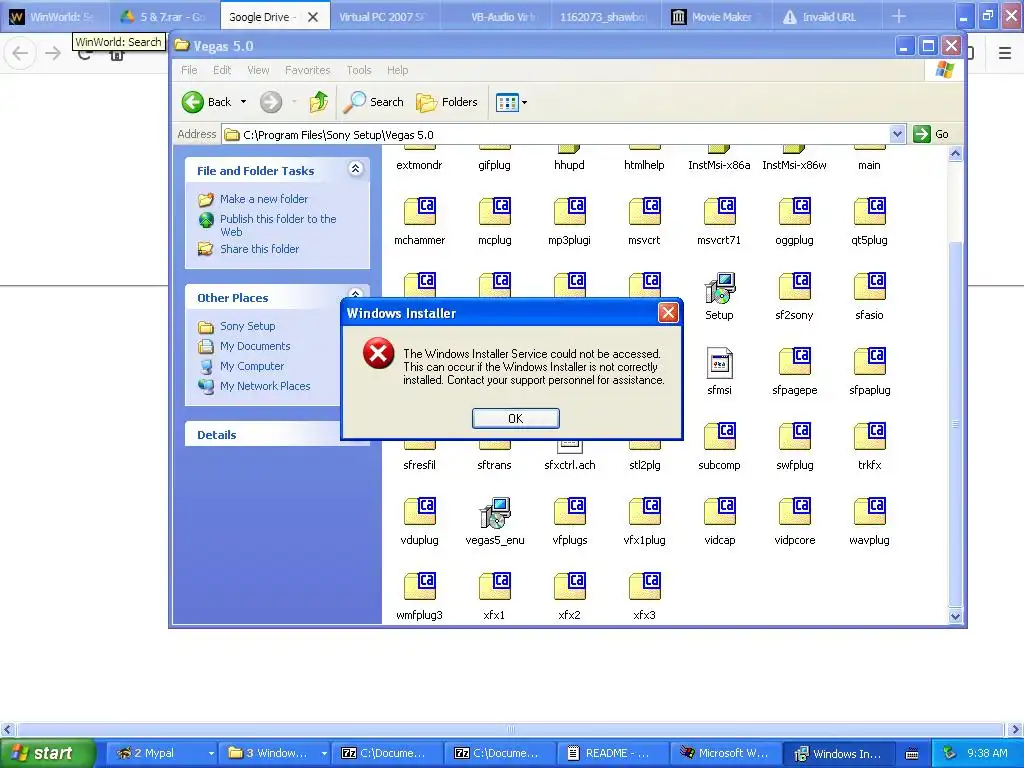Open the Back button history dropdown
The width and height of the screenshot is (1024, 768).
(244, 102)
